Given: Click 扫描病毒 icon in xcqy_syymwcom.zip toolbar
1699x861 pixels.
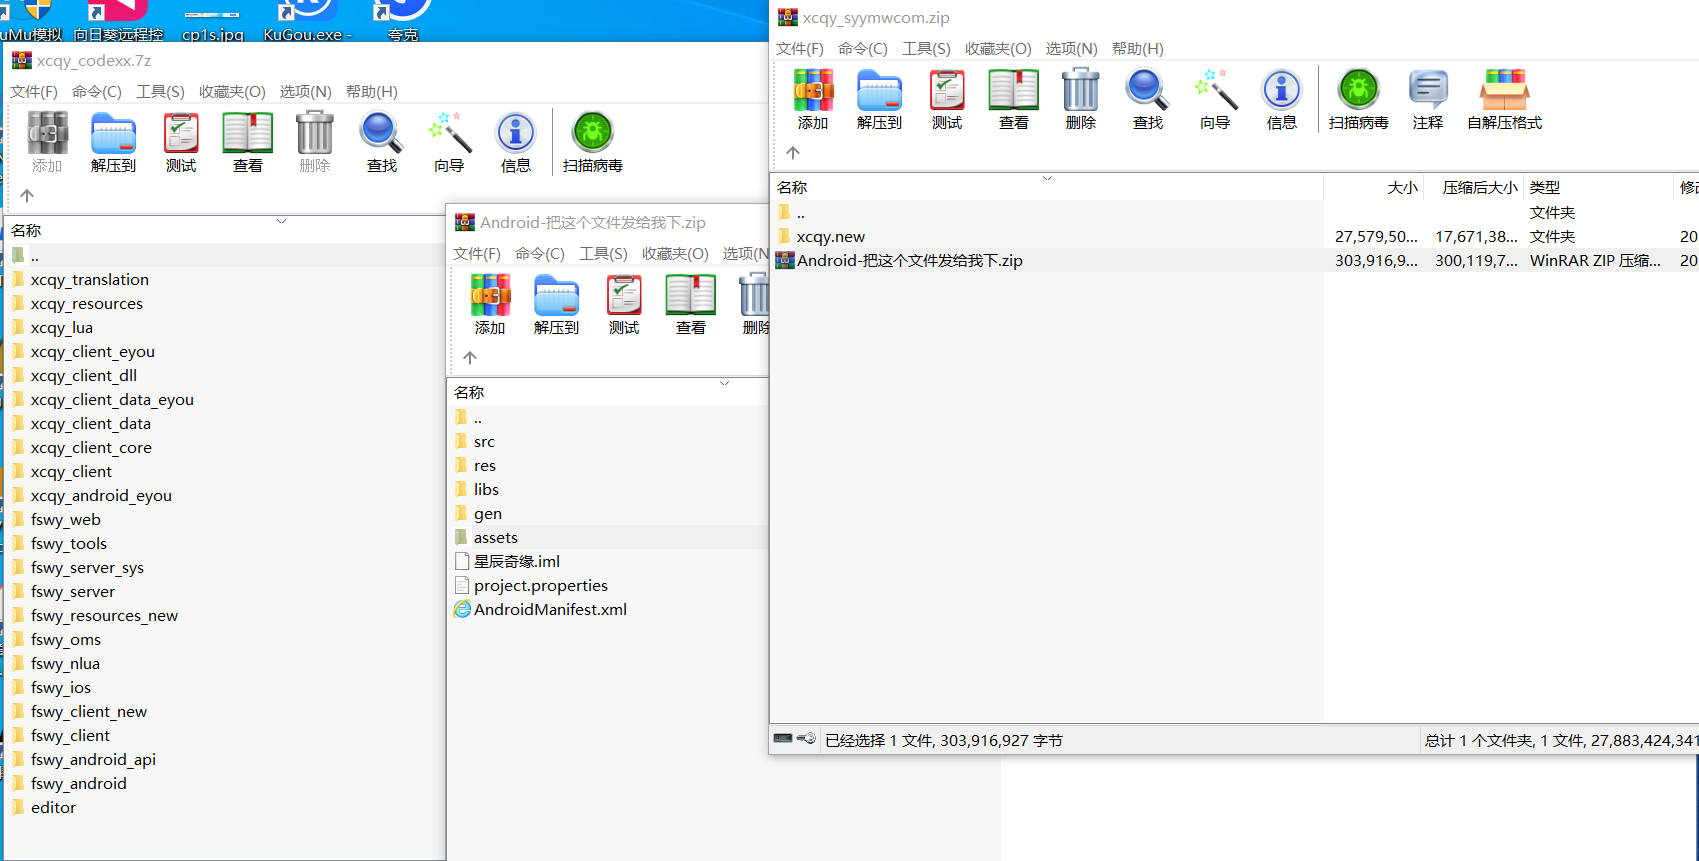Looking at the screenshot, I should click(x=1358, y=99).
